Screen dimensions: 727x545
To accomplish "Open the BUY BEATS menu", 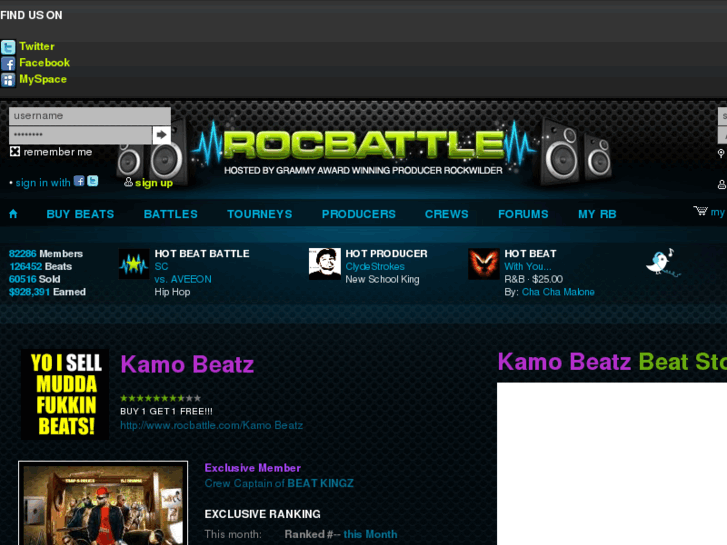I will pos(80,214).
